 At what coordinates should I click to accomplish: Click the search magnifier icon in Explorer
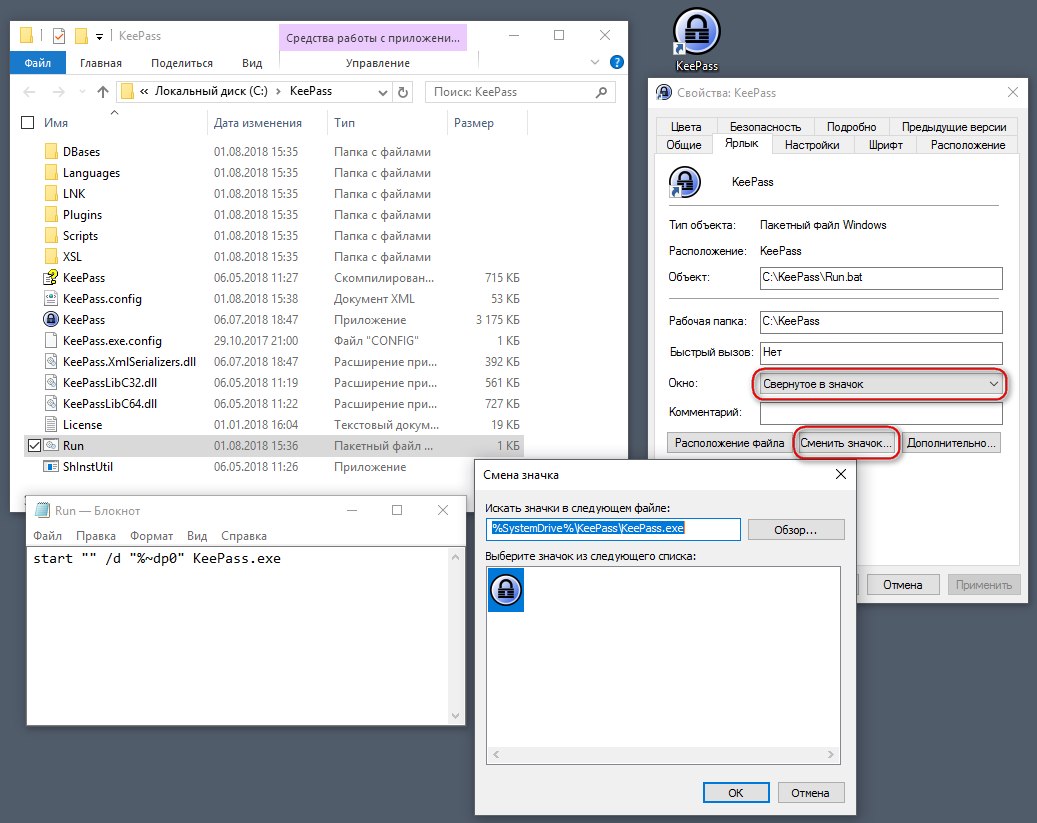[601, 92]
